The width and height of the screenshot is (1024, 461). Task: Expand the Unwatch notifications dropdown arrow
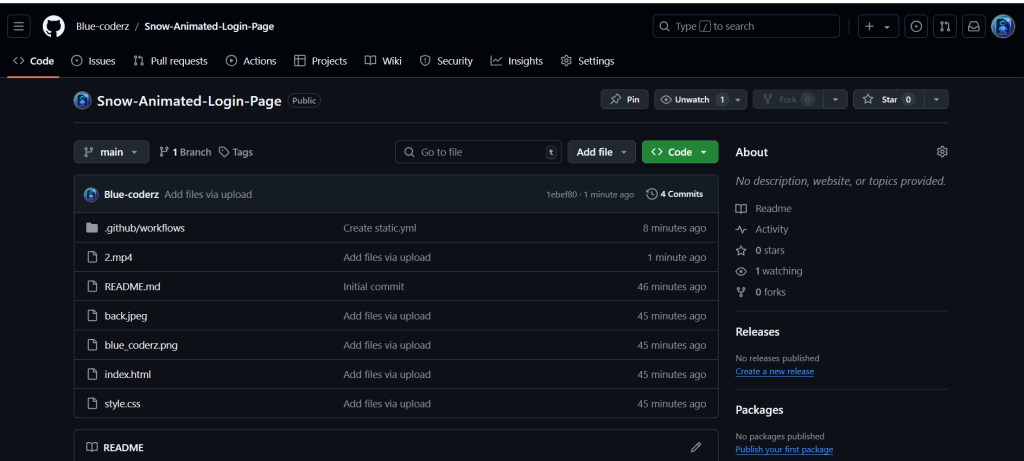(739, 99)
